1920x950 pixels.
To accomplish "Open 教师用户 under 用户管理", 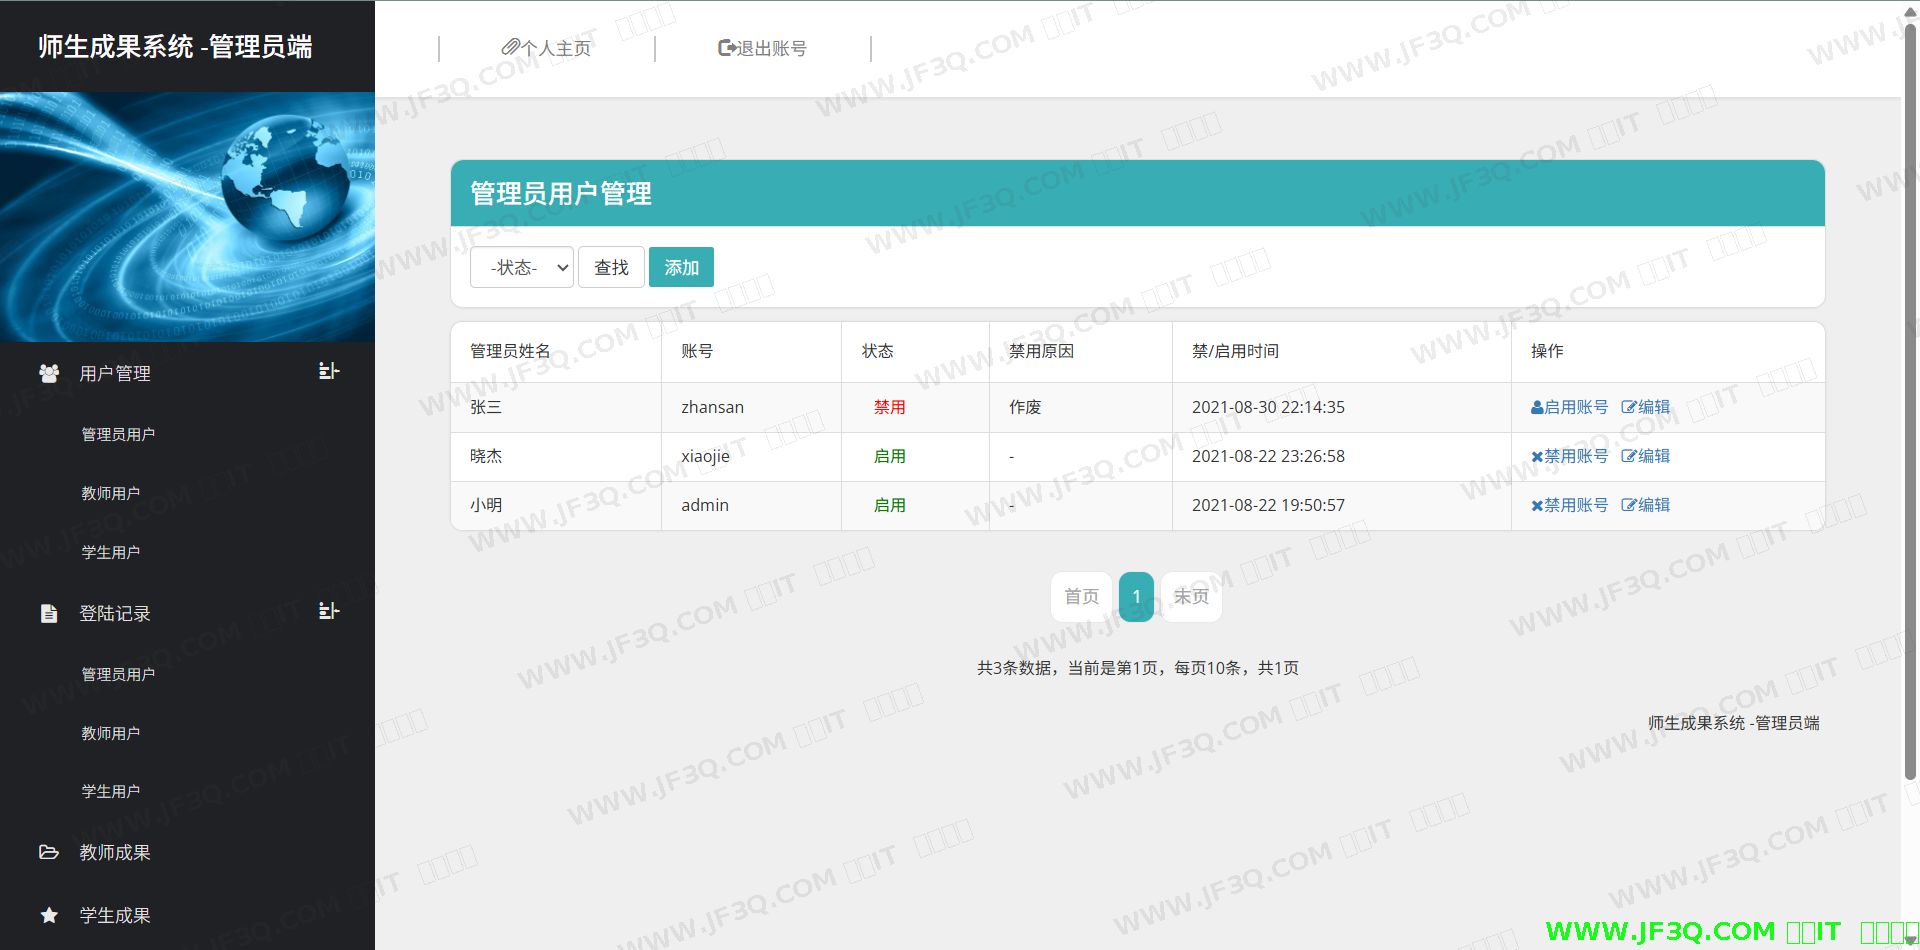I will [111, 493].
